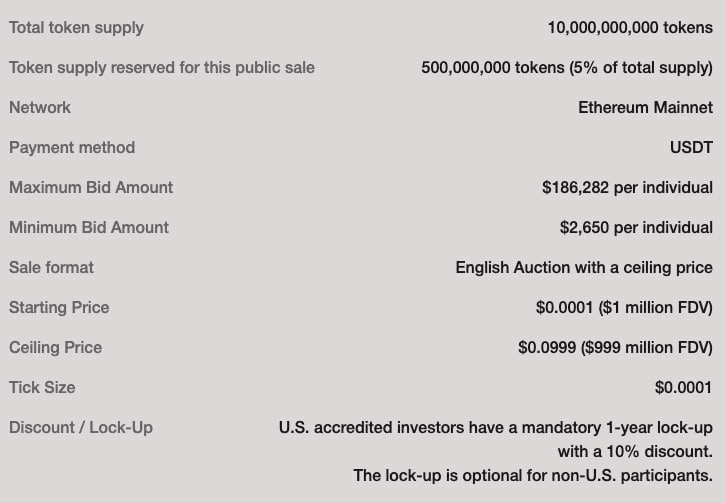Click the "Minimum Bid Amount" label
The width and height of the screenshot is (726, 503).
(x=89, y=227)
